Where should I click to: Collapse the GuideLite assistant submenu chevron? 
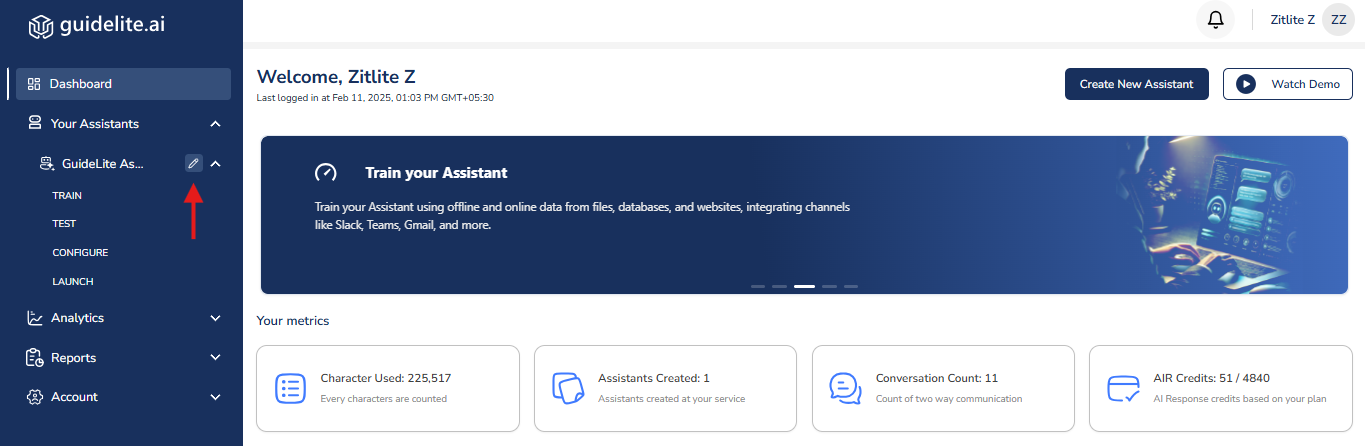pyautogui.click(x=215, y=163)
